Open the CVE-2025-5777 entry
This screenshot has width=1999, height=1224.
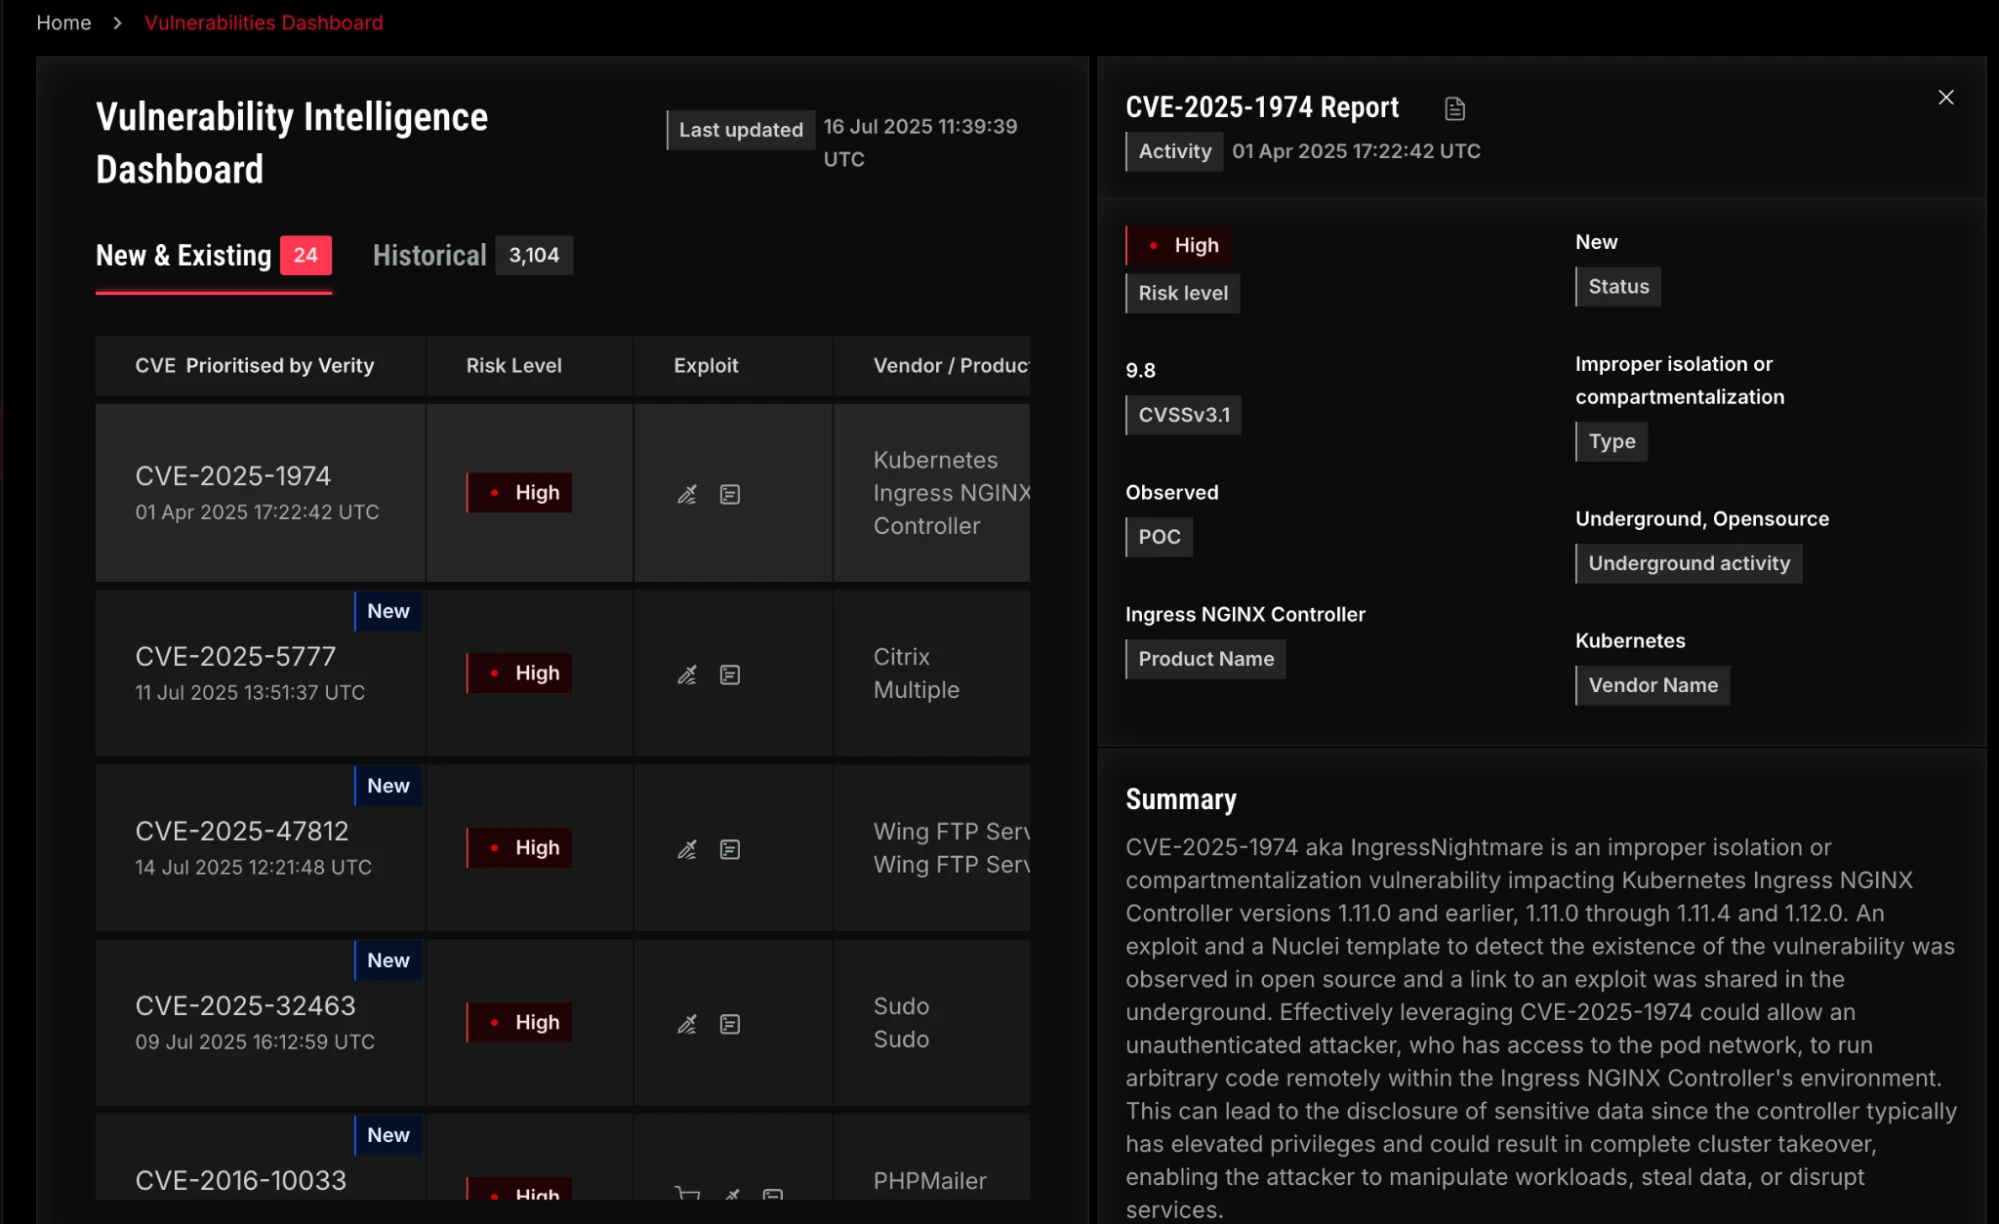236,656
